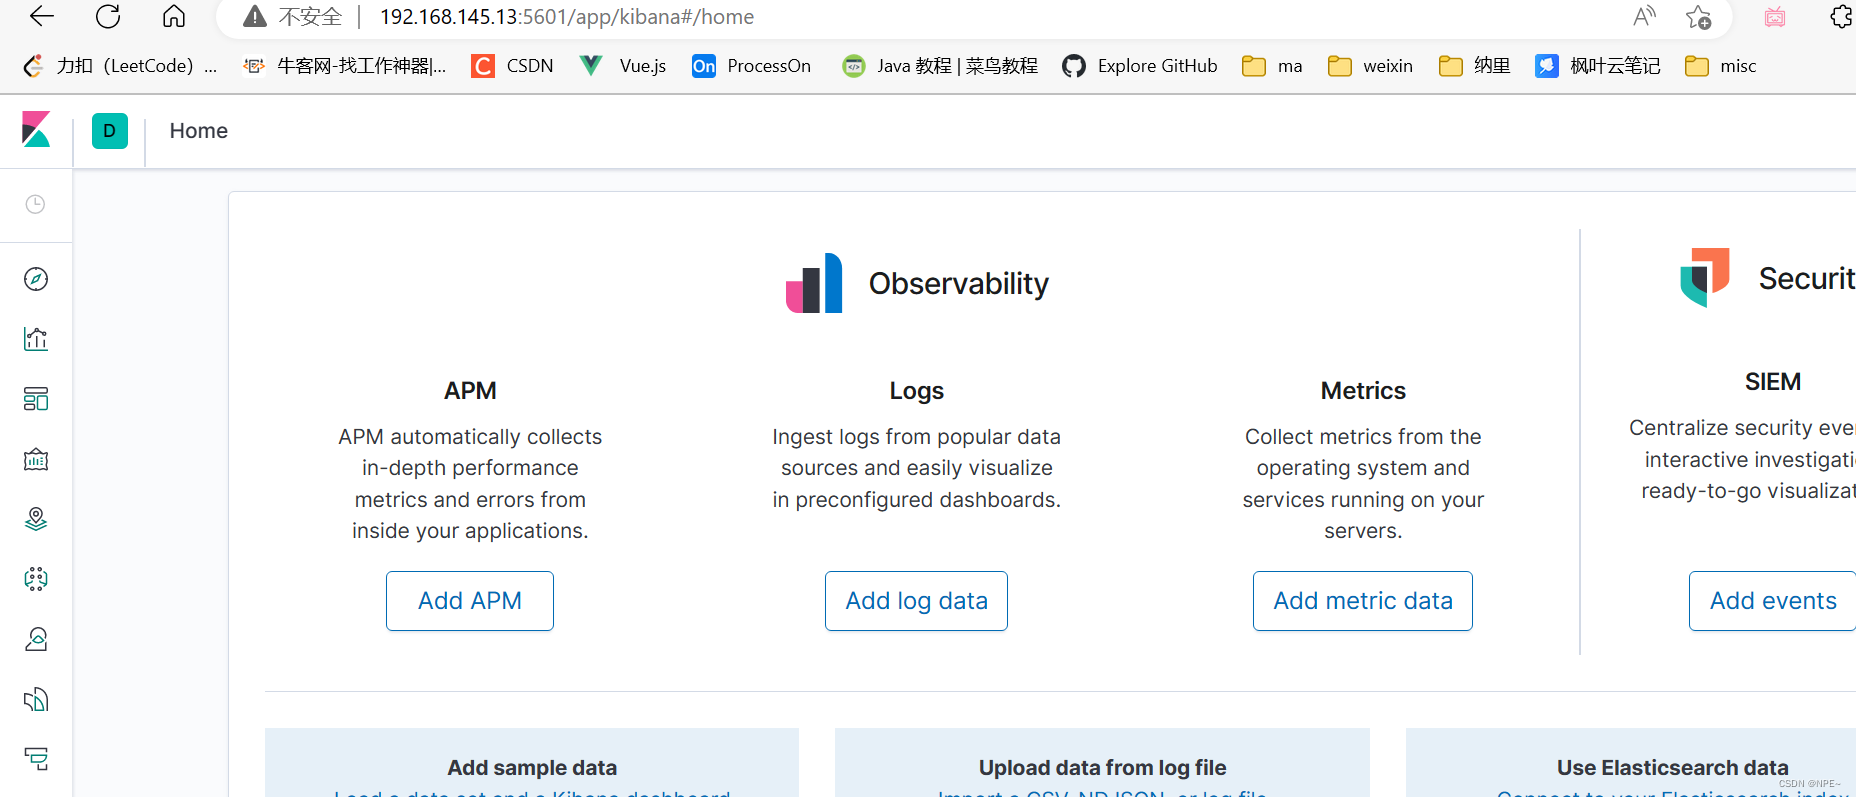Open Use Elasticsearch data card
This screenshot has width=1856, height=797.
point(1631,763)
